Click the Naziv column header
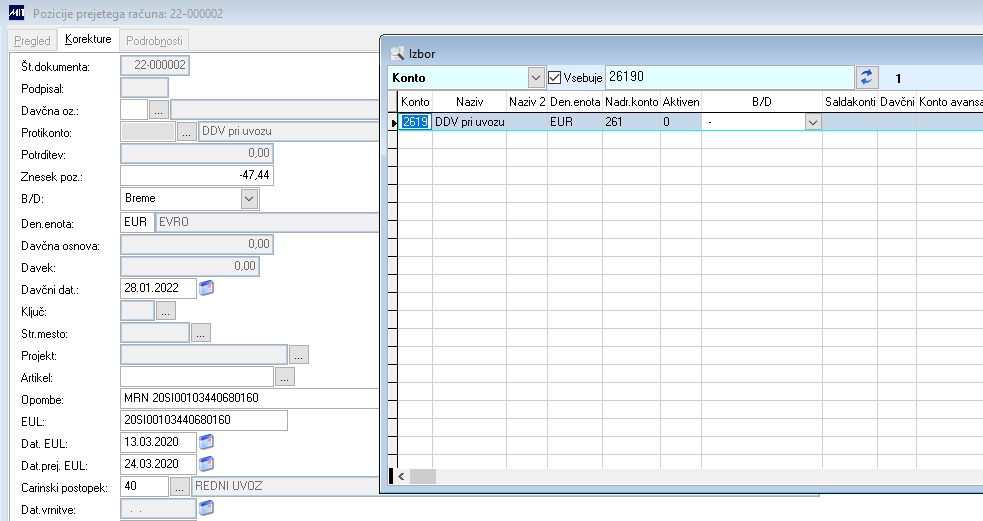The image size is (983, 521). tap(470, 102)
